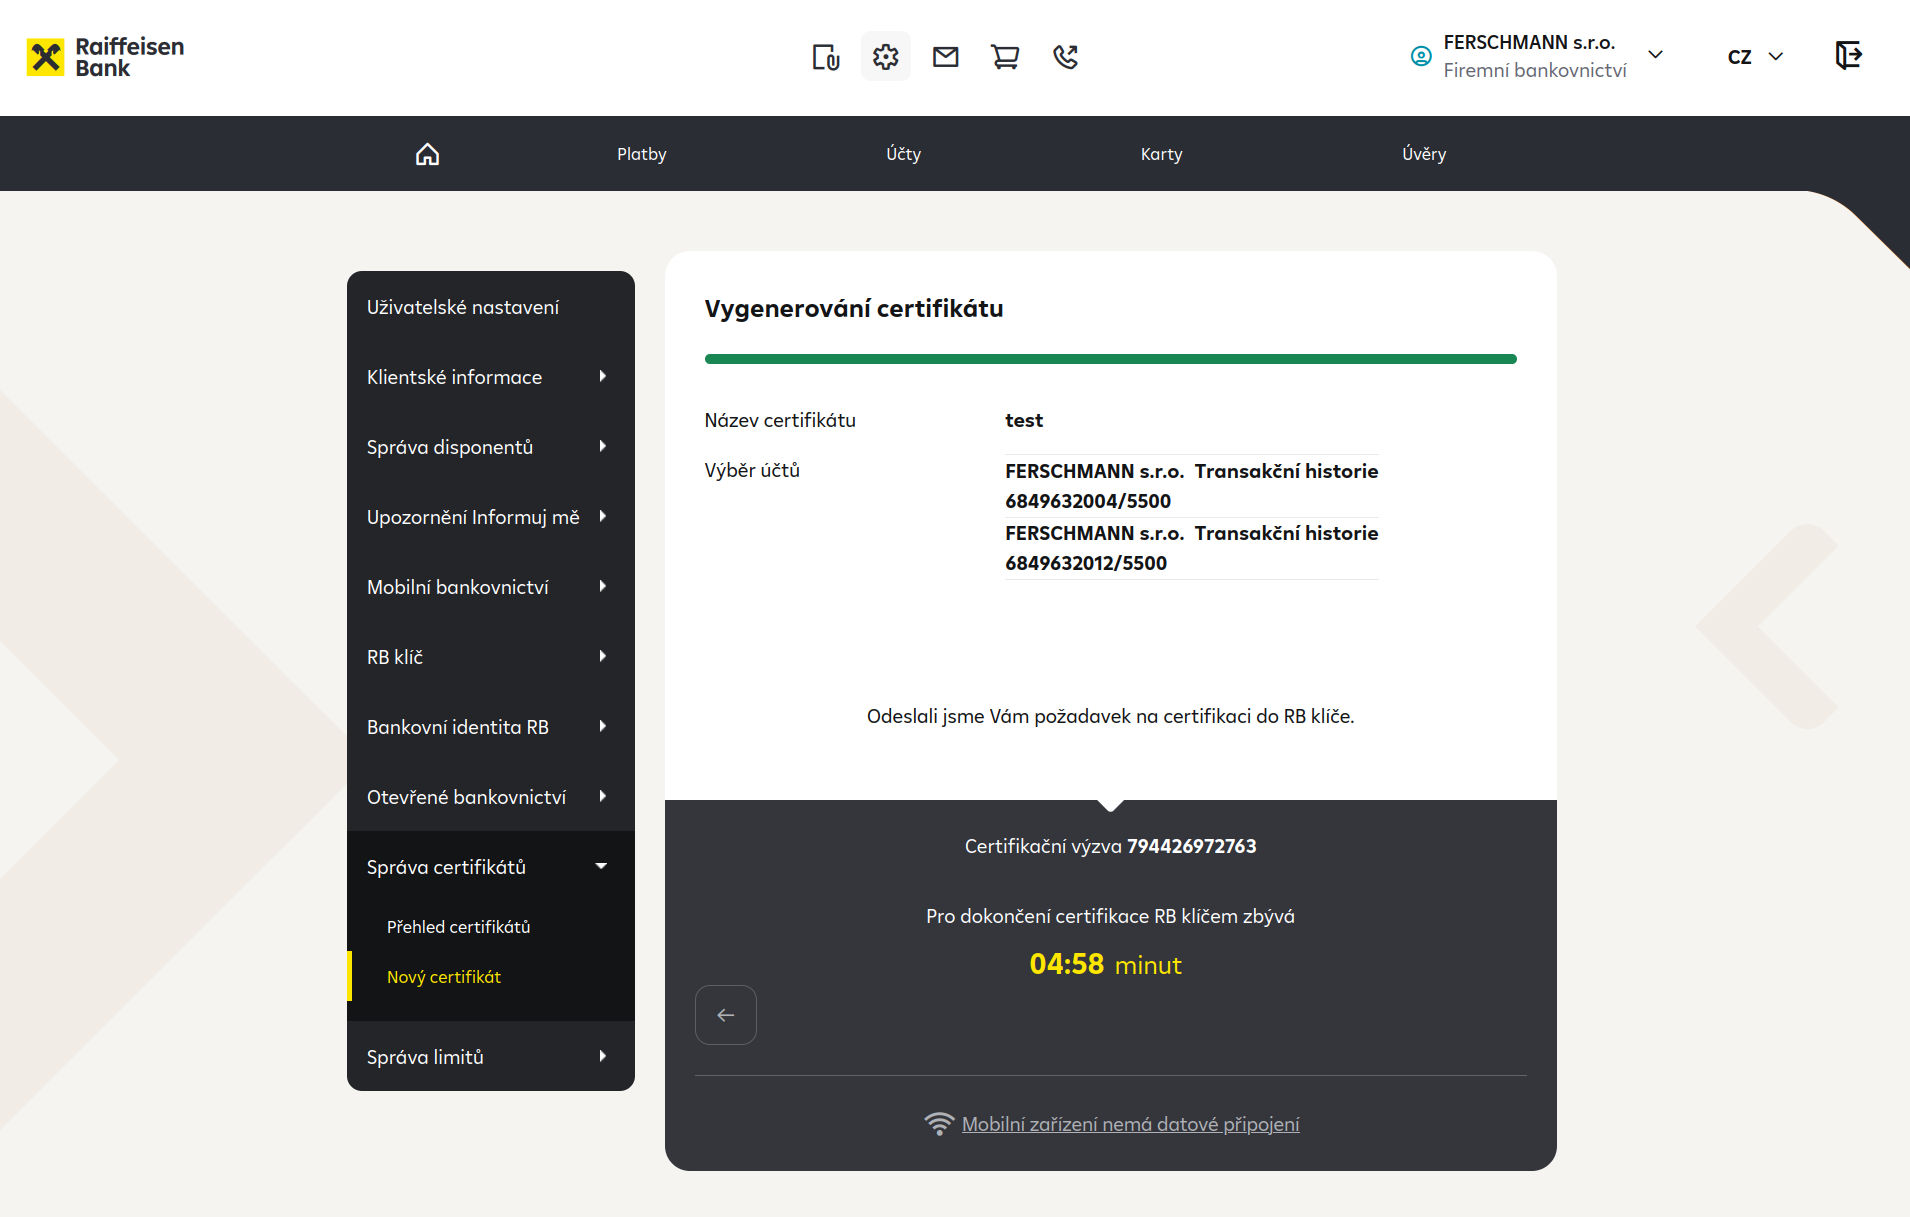Click Mobilní zařízení nemá datové připojení link
Viewport: 1910px width, 1217px height.
coord(1130,1124)
